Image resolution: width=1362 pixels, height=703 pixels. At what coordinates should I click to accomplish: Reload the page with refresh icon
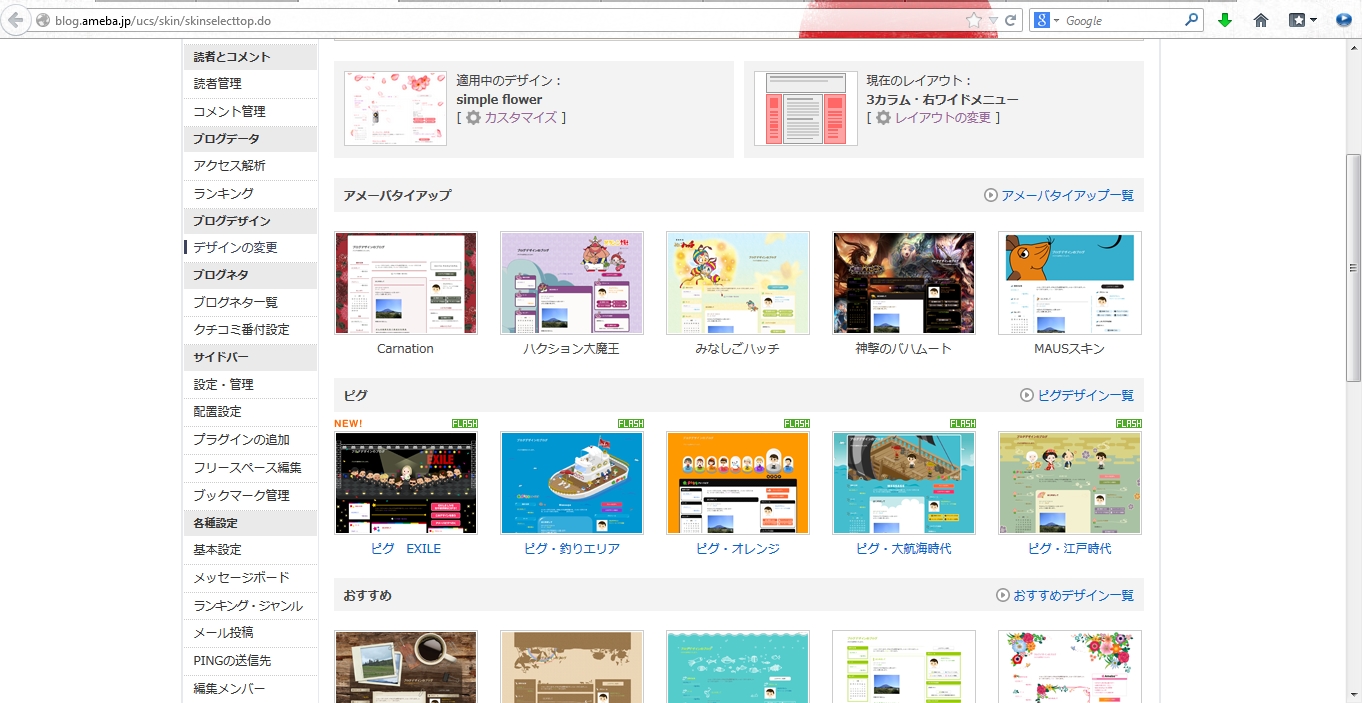1011,20
